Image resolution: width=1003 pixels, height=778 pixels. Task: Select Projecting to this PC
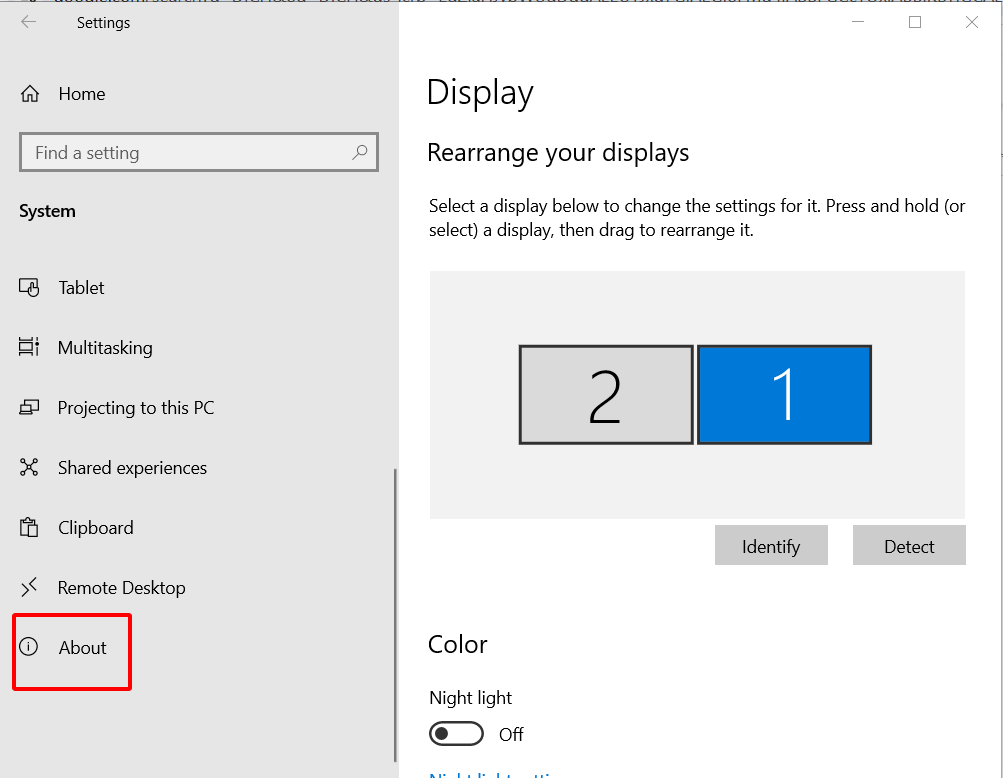135,408
